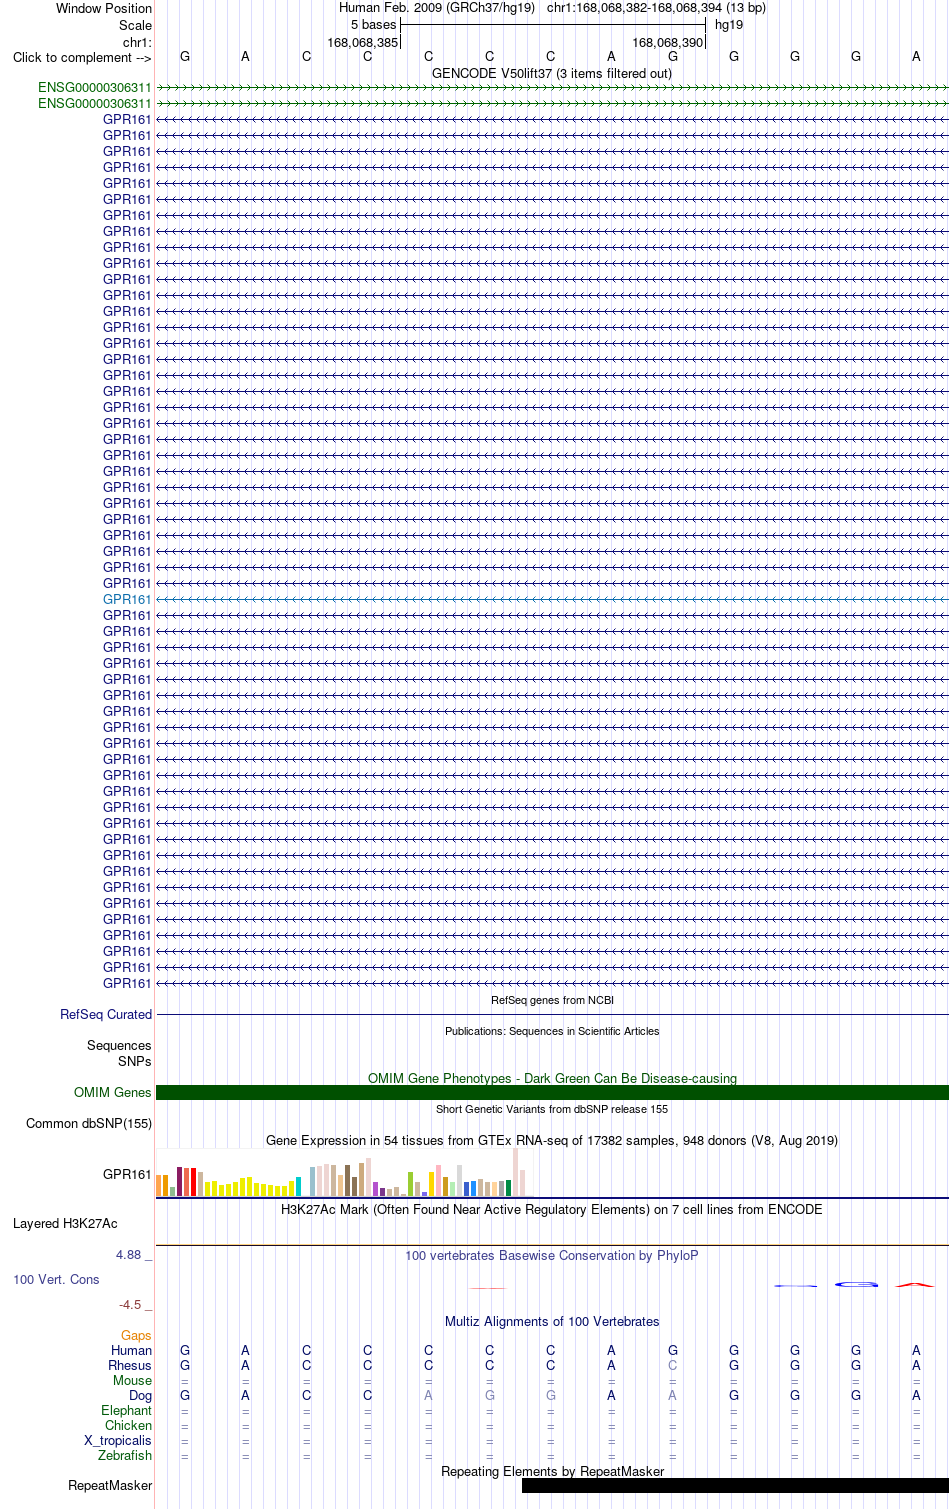The width and height of the screenshot is (950, 1509).
Task: Open the OMIM Gene Phenotypes track title
Action: 552,1078
